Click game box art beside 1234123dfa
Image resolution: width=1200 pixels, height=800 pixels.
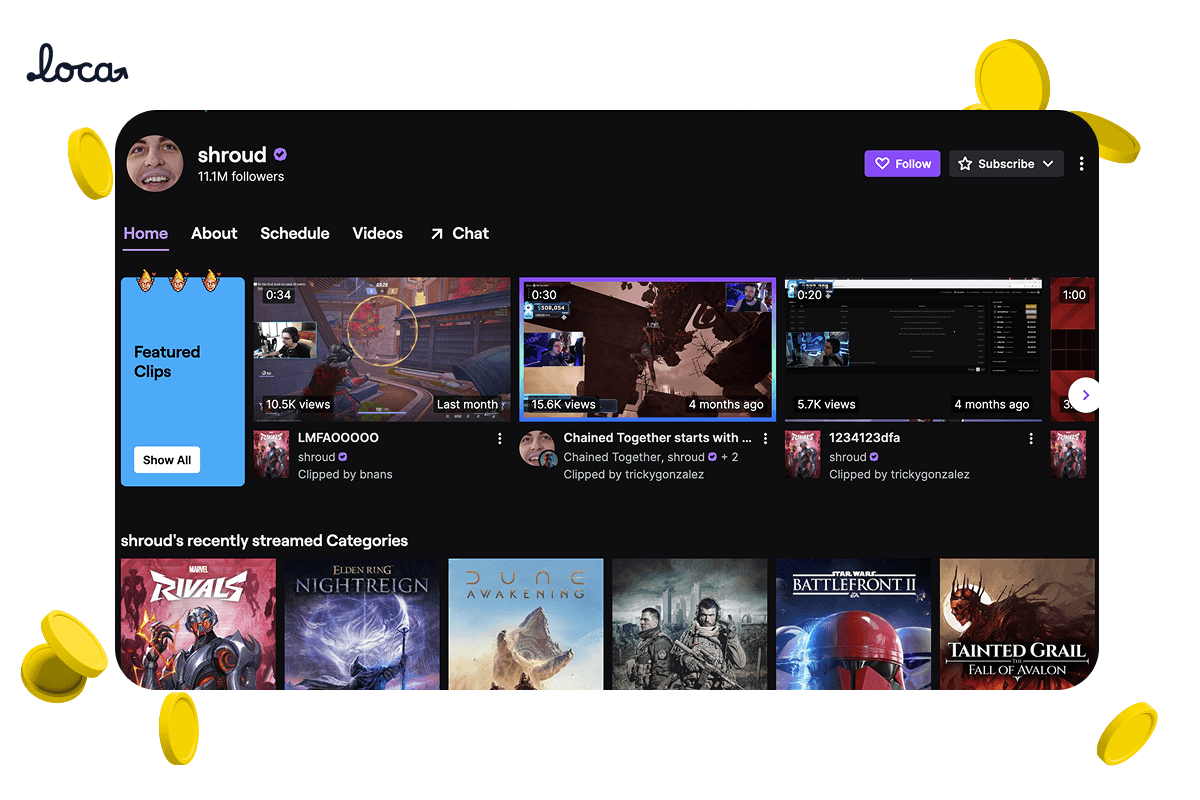tap(803, 454)
